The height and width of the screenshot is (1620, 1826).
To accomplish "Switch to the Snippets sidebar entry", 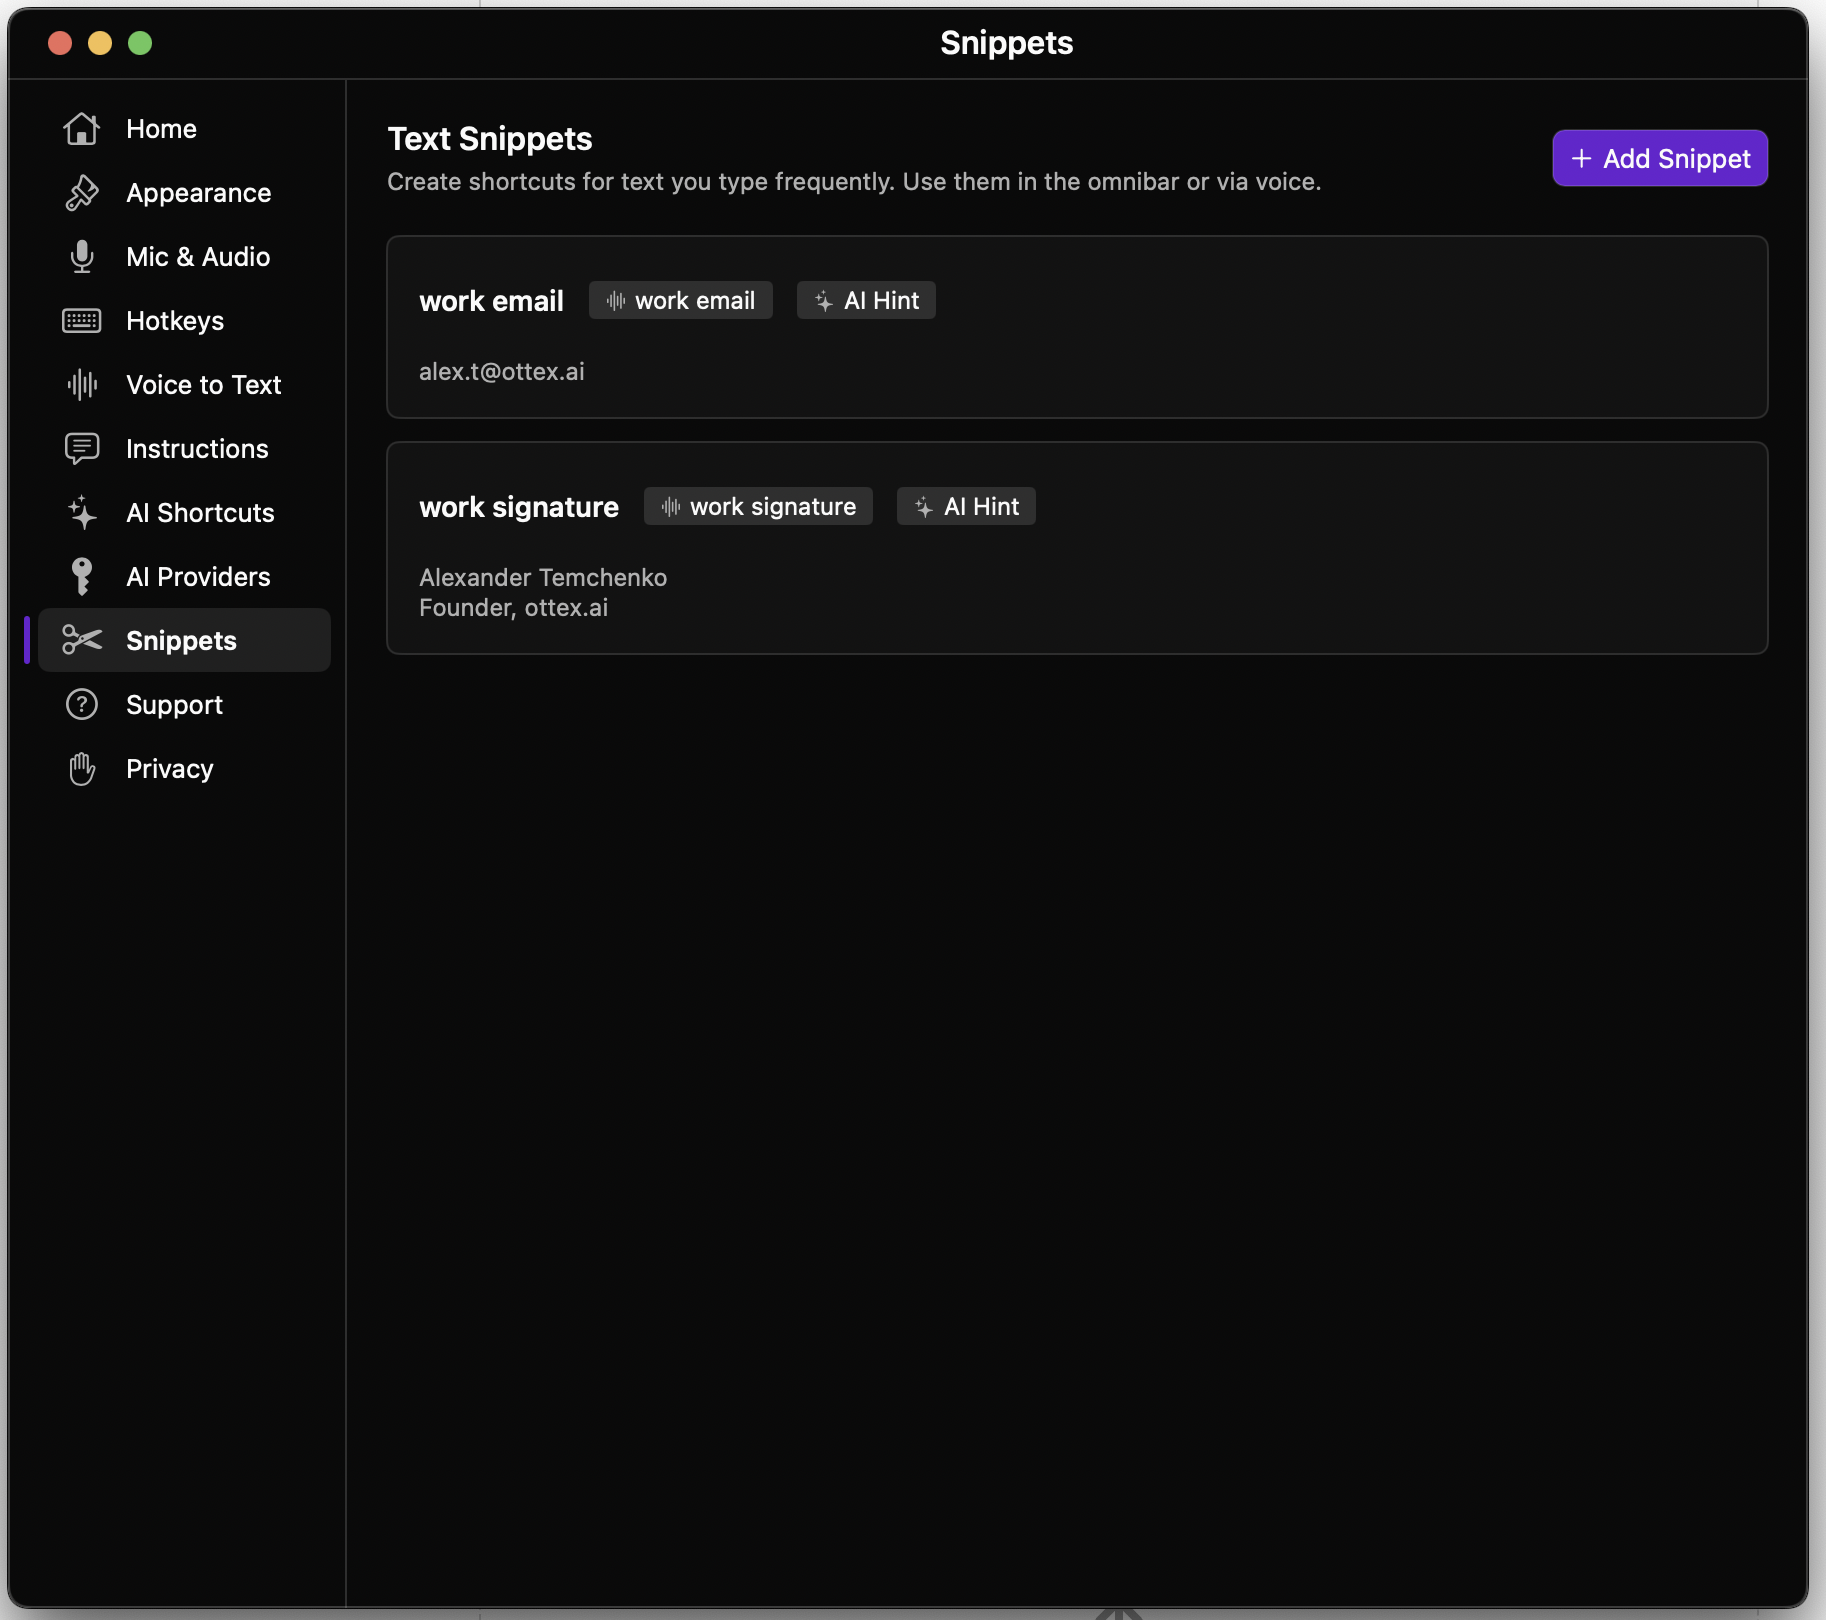I will coord(181,640).
